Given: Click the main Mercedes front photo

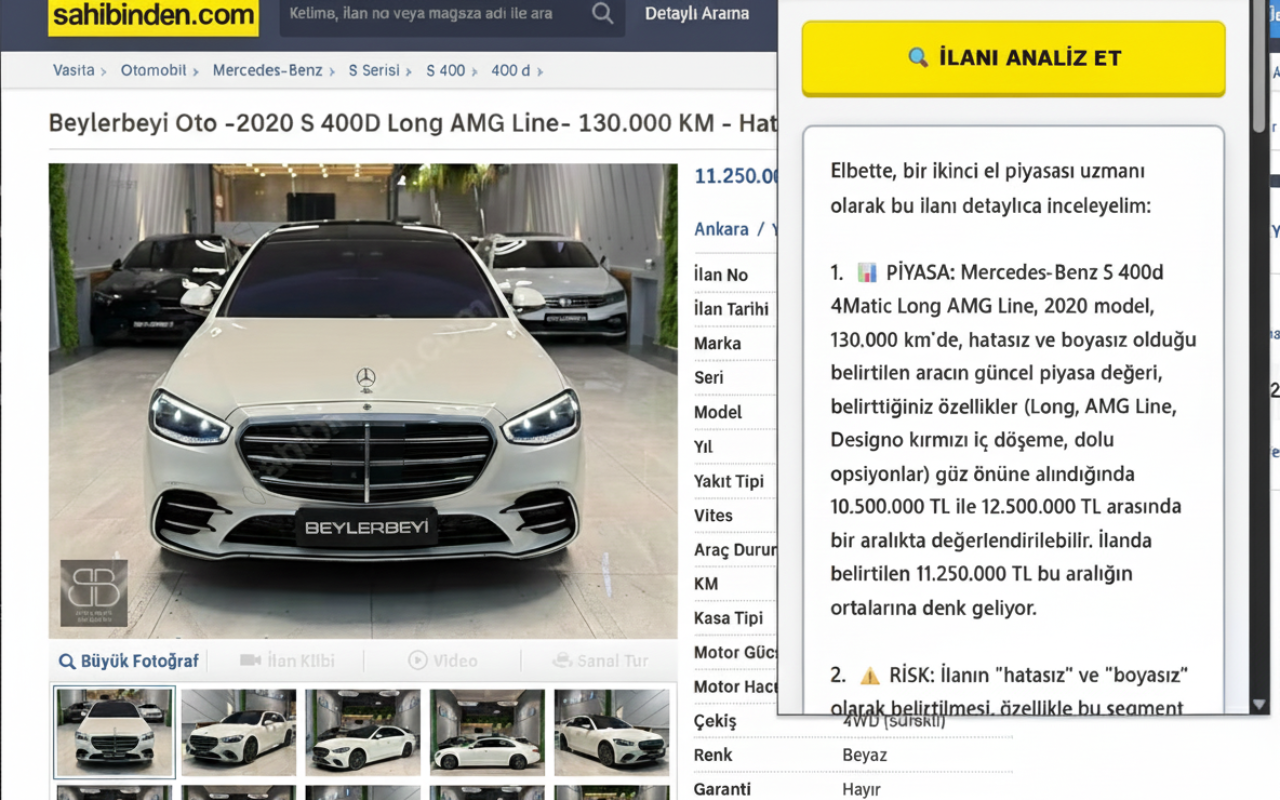Looking at the screenshot, I should (x=363, y=401).
